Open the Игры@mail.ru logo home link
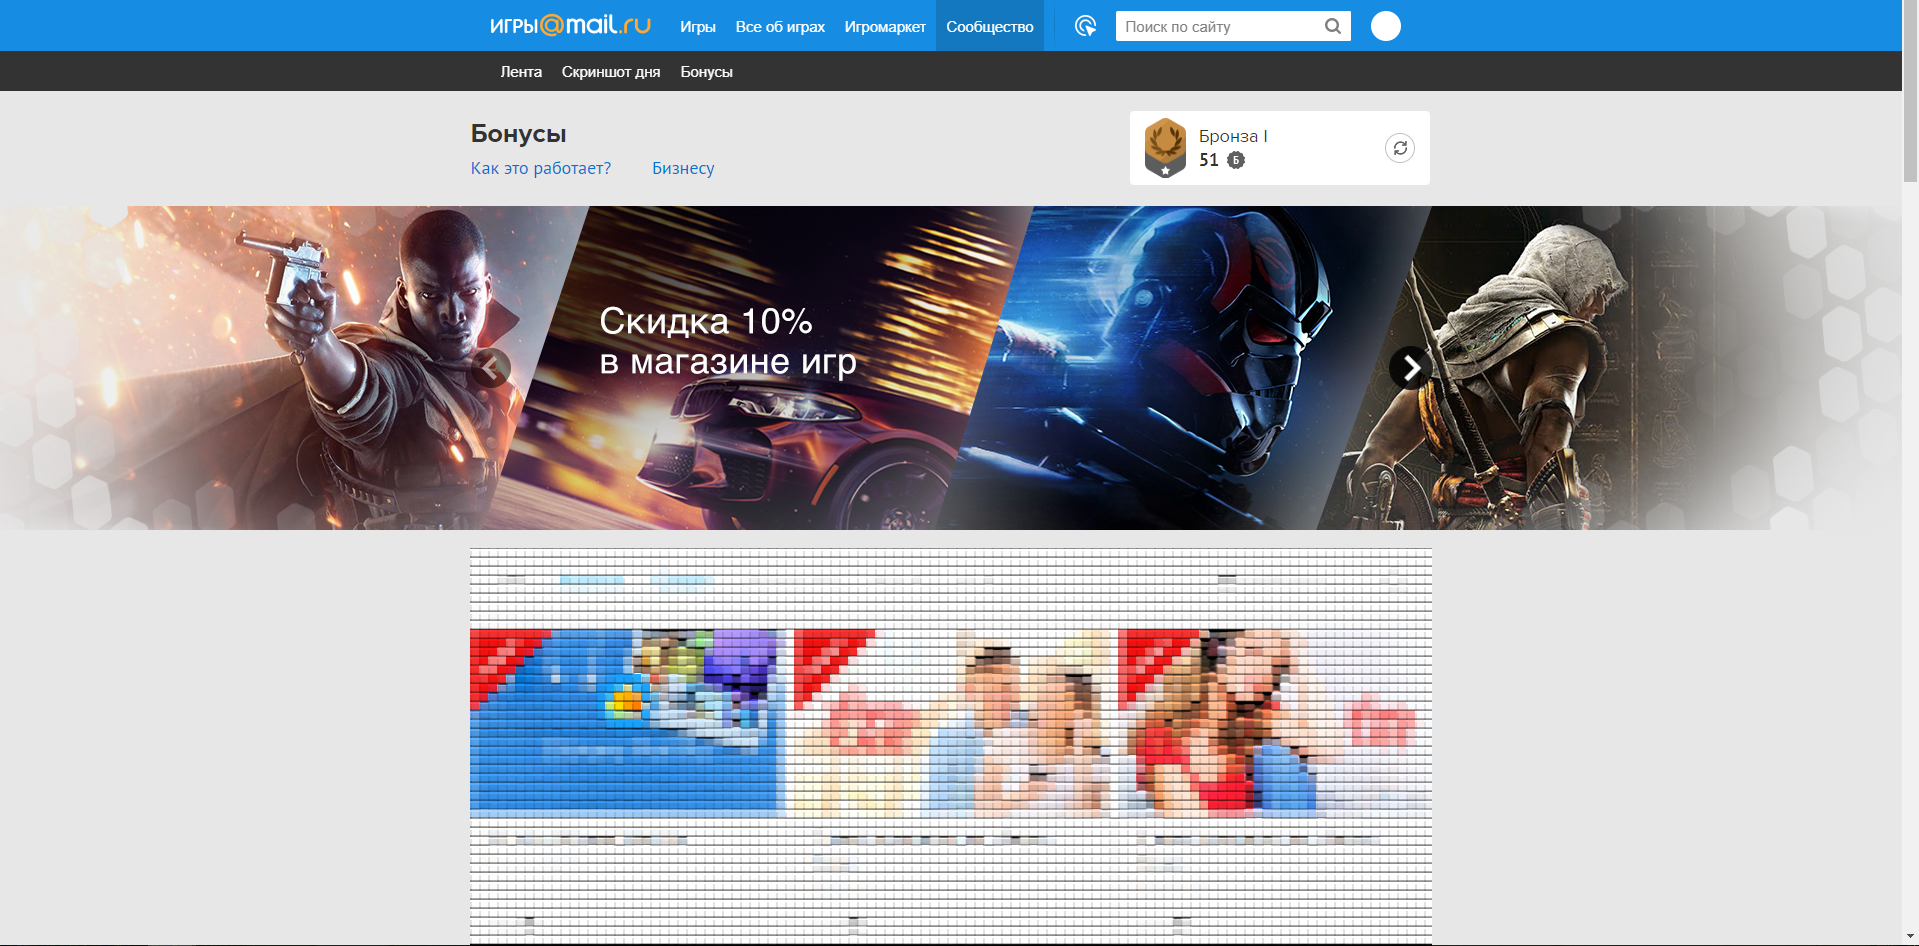 coord(570,25)
